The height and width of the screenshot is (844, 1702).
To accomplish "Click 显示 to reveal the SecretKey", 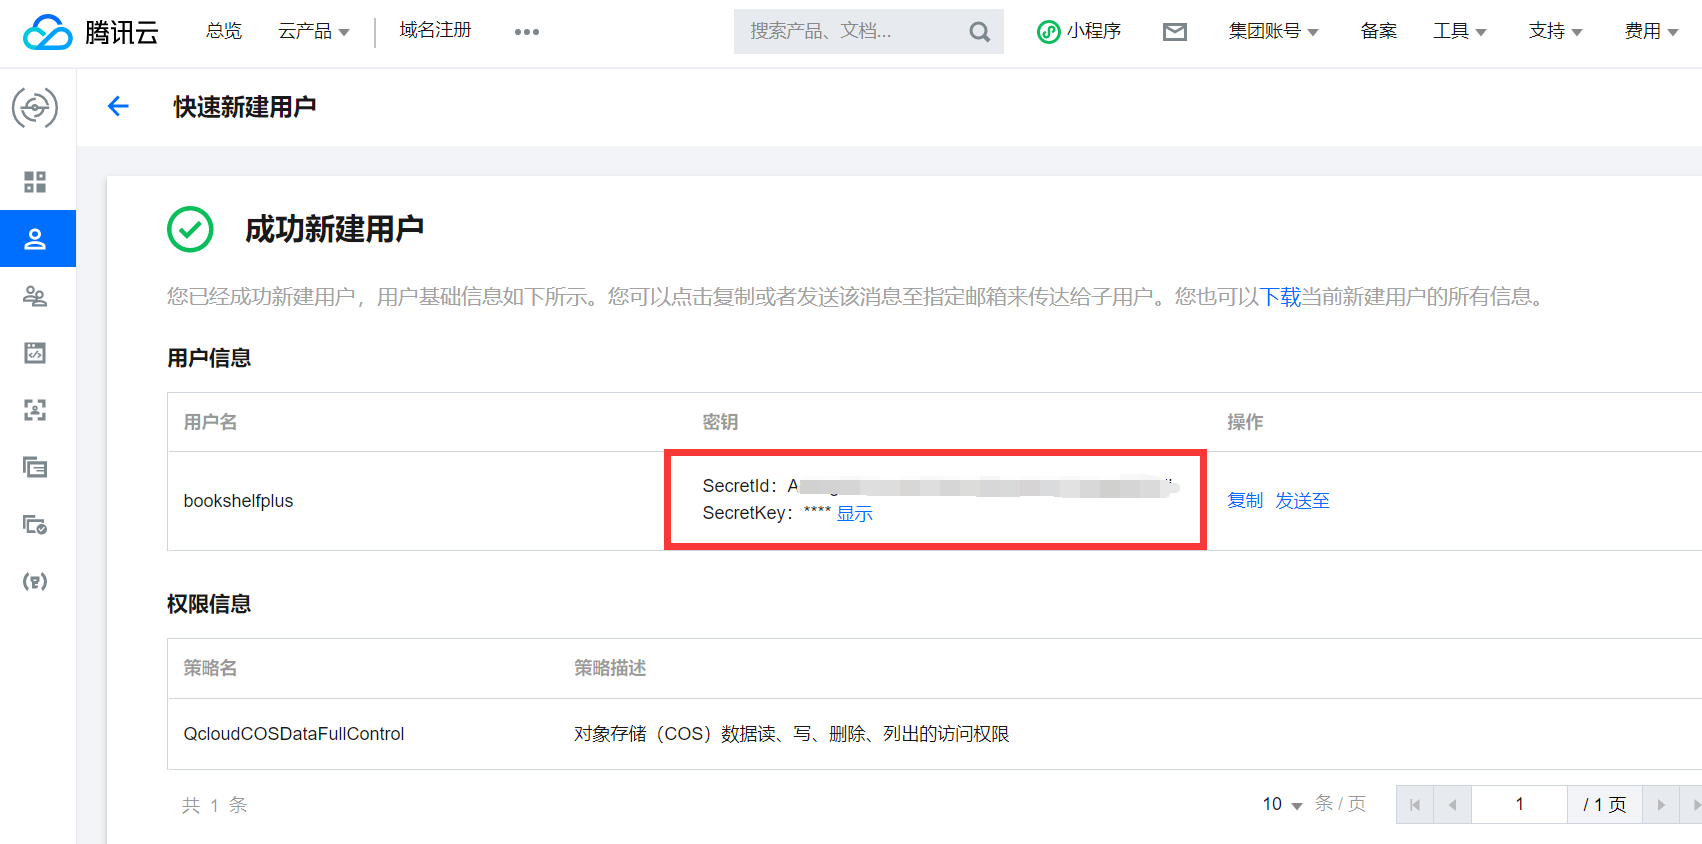I will (854, 513).
